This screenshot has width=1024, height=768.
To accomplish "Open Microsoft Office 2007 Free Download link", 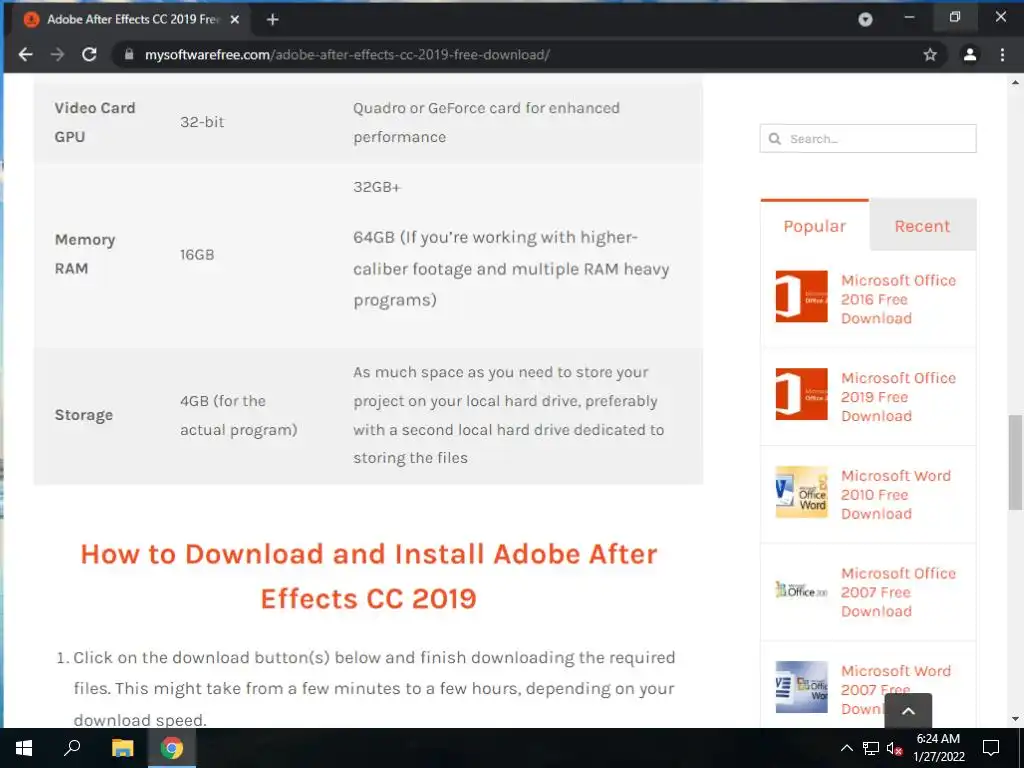I will point(898,592).
